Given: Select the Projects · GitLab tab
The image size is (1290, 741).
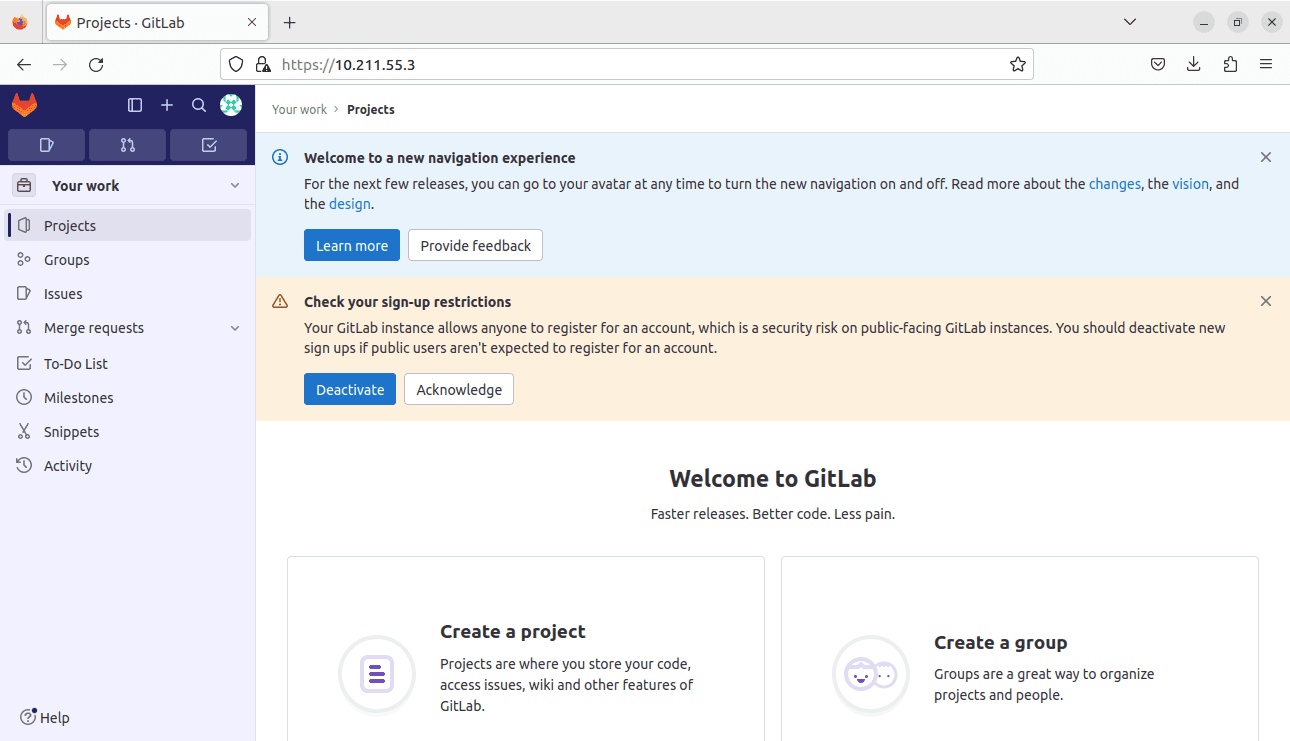Looking at the screenshot, I should point(156,22).
